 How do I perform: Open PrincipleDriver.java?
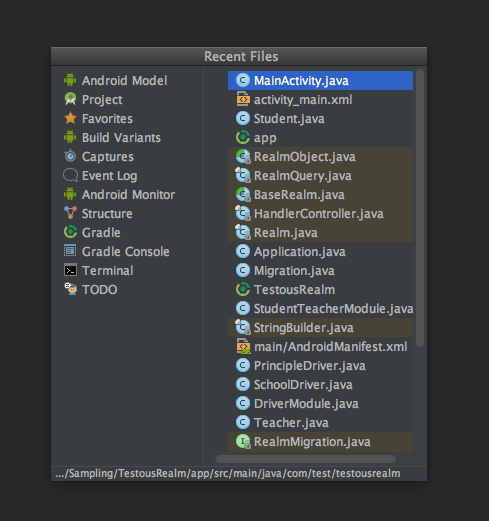pyautogui.click(x=320, y=365)
